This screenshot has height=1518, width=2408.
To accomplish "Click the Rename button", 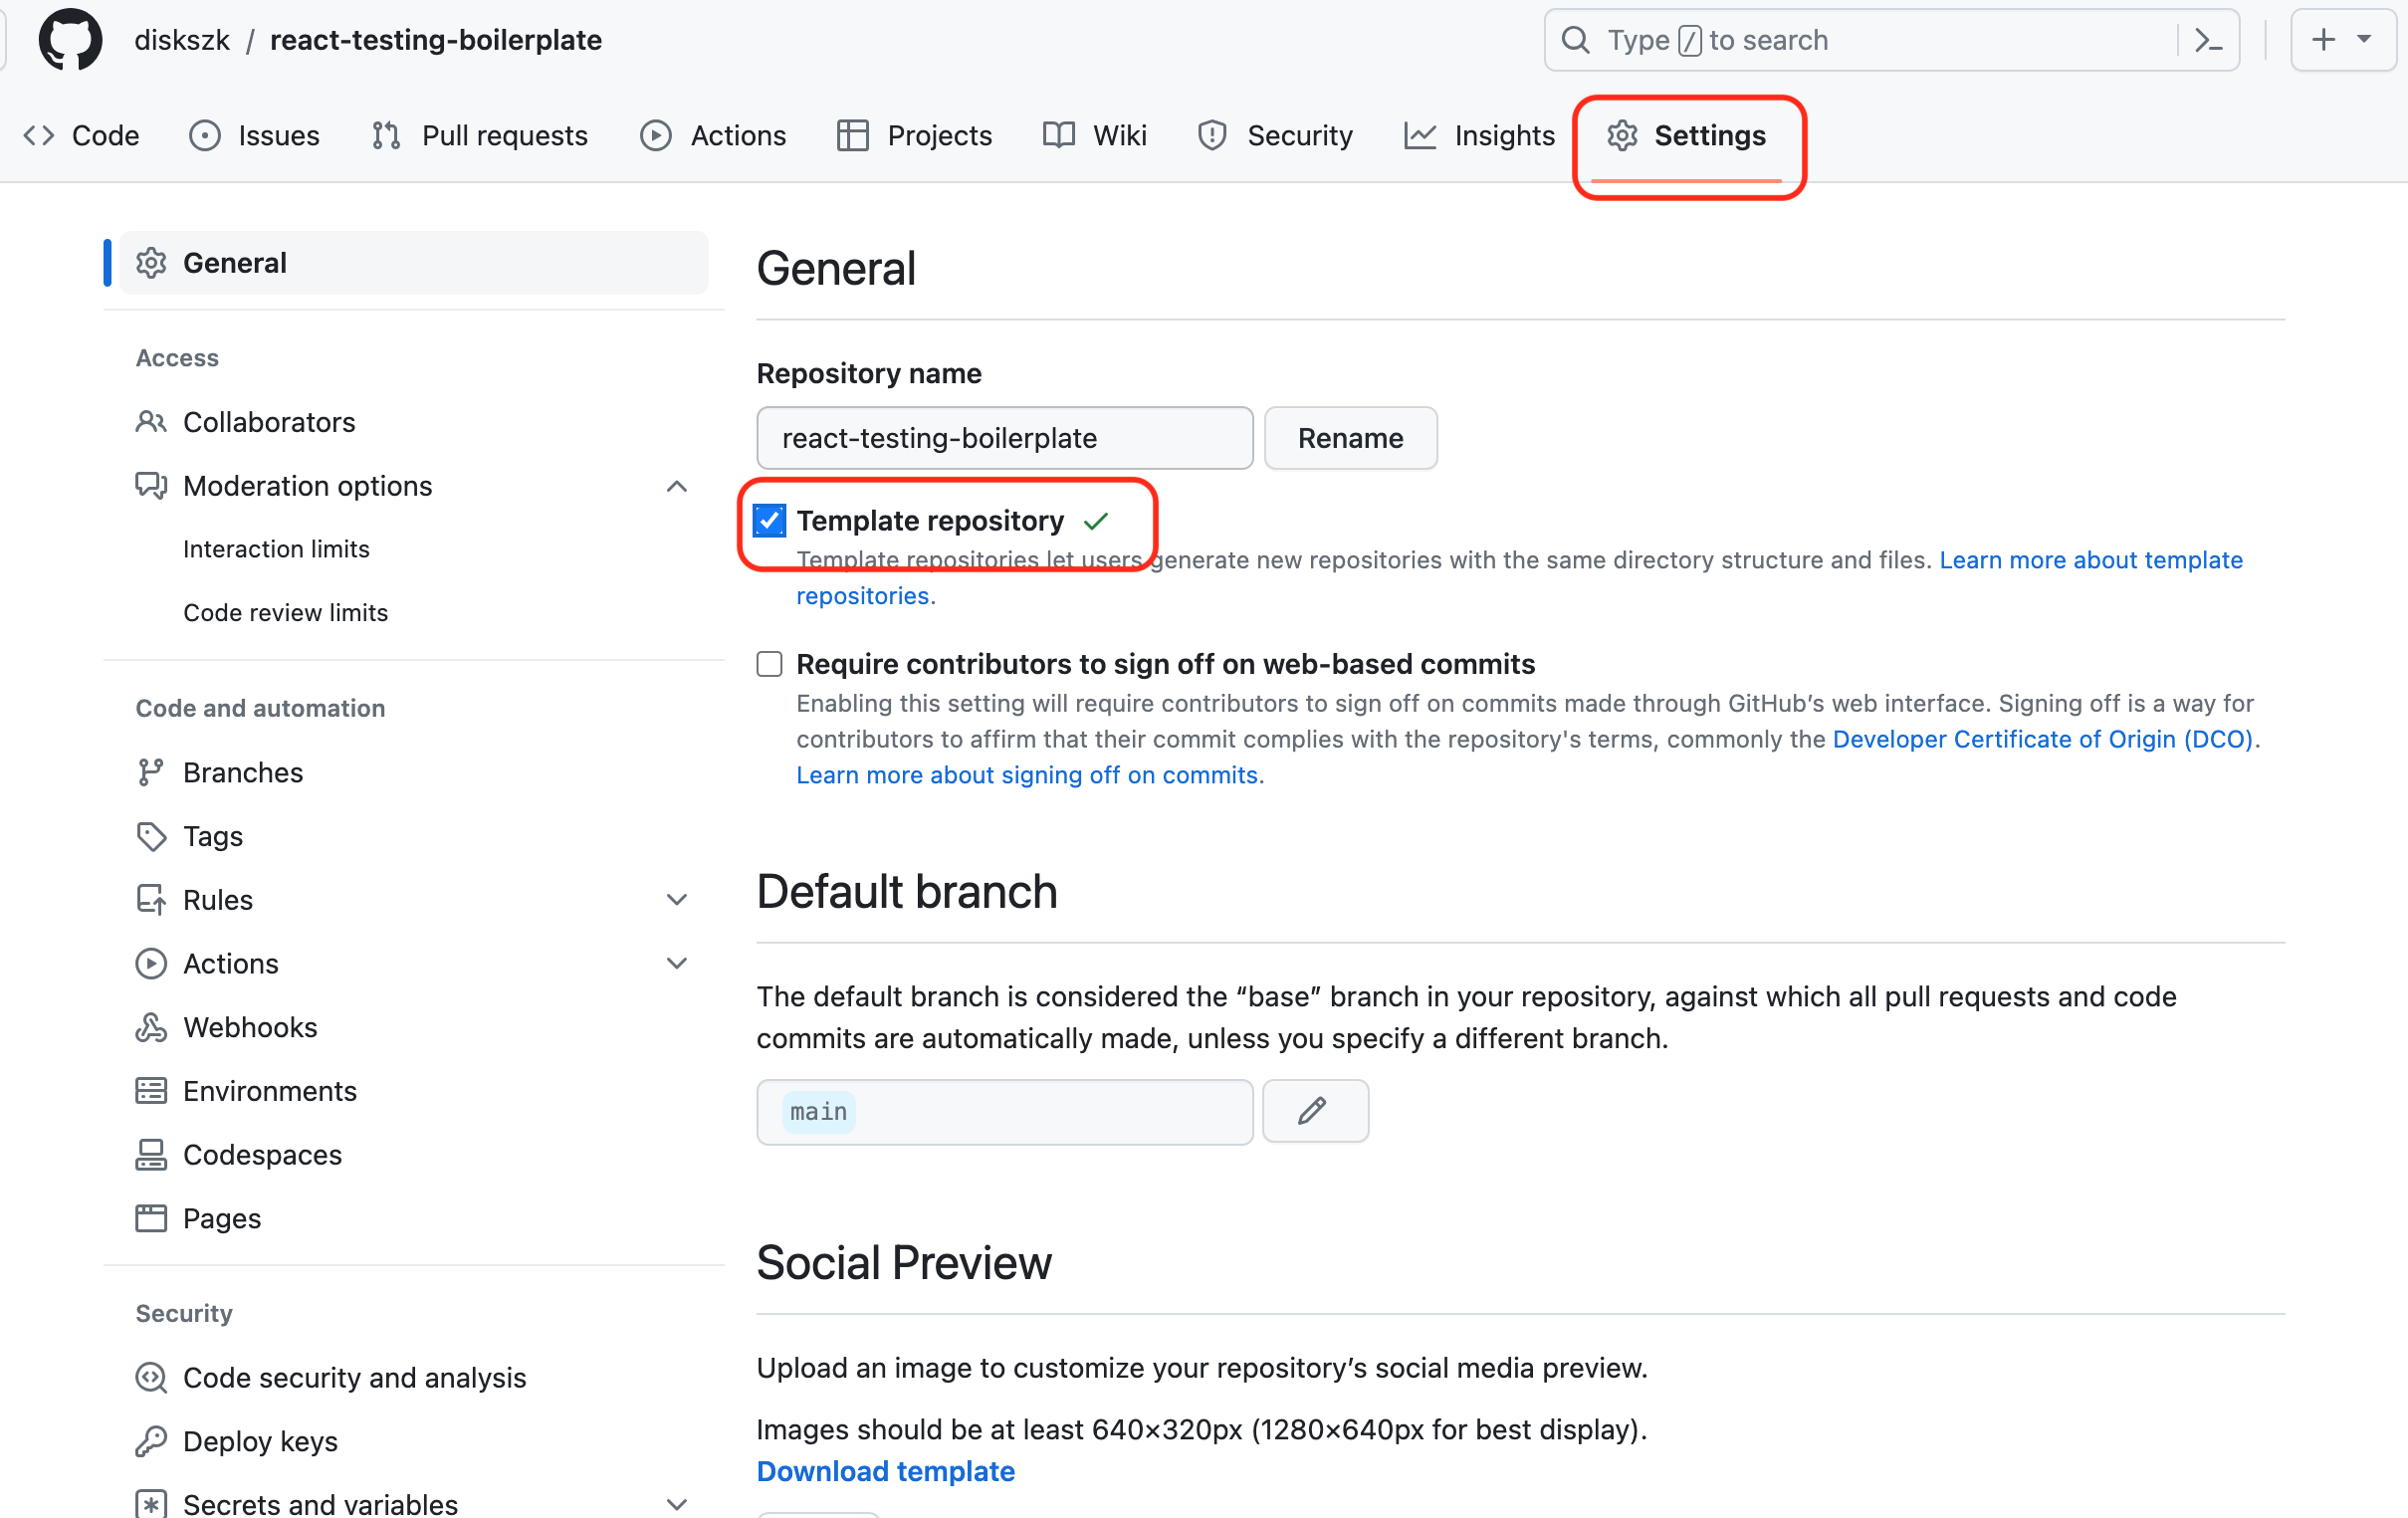I will [1350, 438].
